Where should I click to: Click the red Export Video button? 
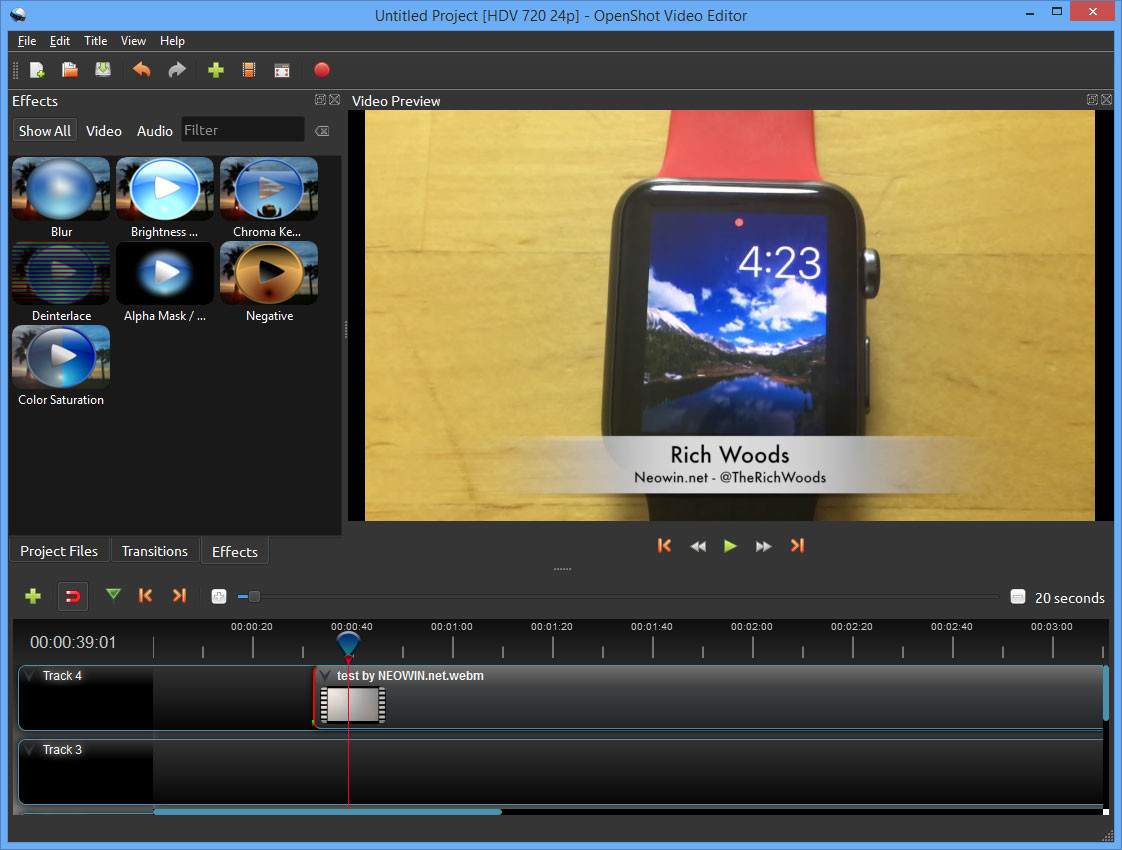click(322, 69)
